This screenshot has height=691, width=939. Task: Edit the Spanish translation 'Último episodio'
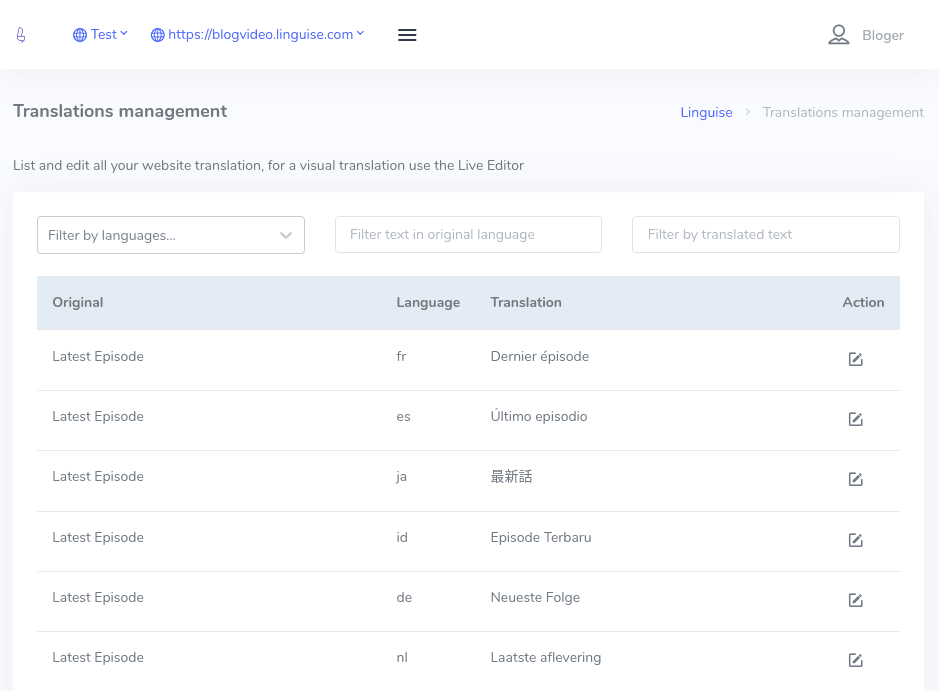coord(855,419)
